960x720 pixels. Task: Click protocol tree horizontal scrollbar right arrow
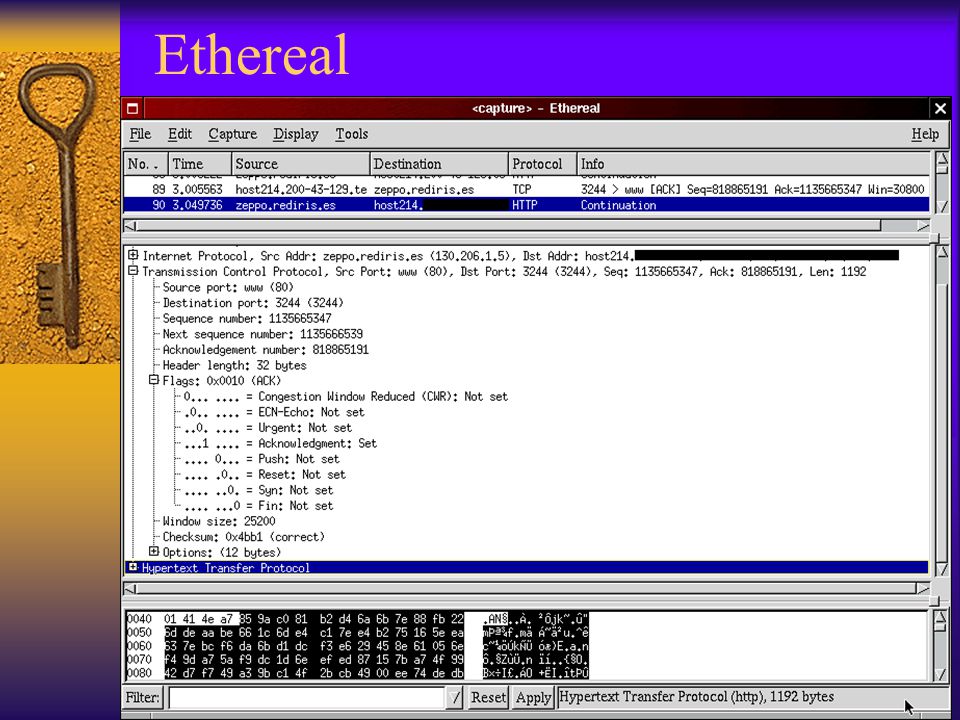(923, 588)
